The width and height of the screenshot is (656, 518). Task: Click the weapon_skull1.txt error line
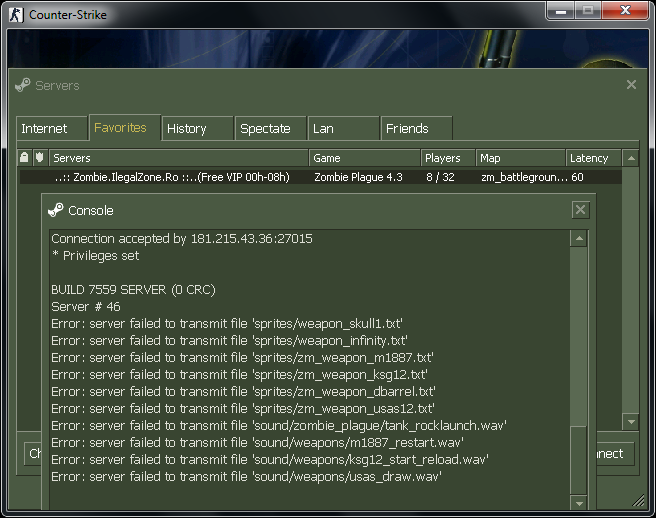click(227, 323)
